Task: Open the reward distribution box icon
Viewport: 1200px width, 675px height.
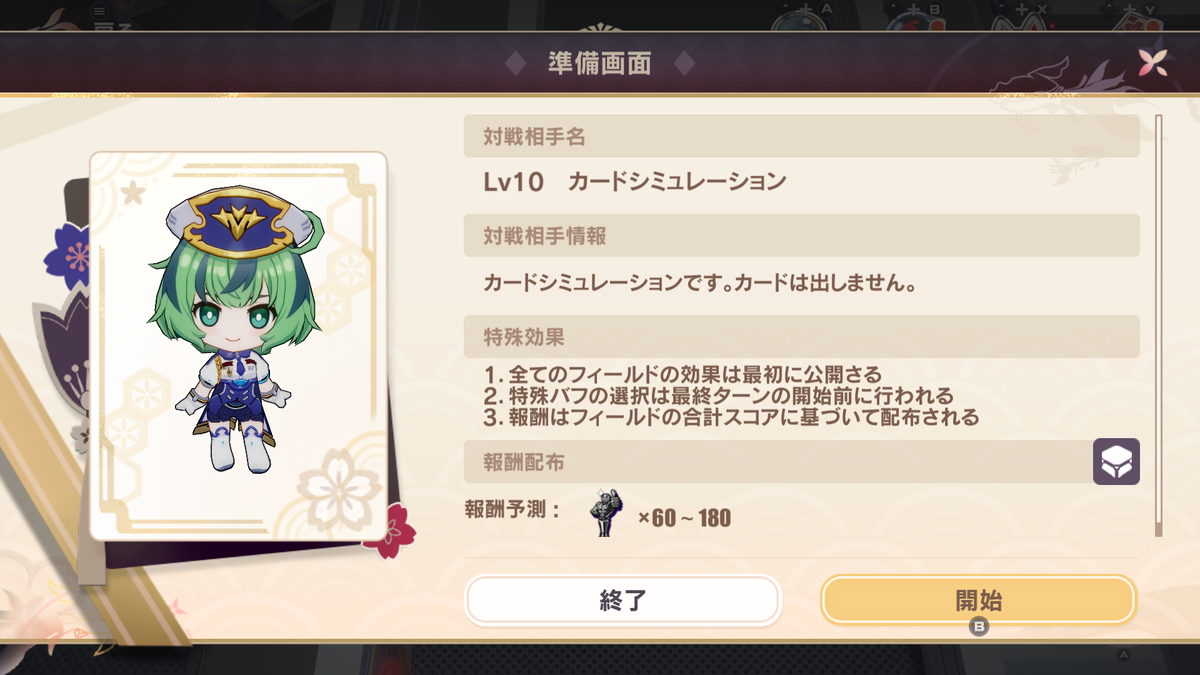Action: click(x=1116, y=462)
